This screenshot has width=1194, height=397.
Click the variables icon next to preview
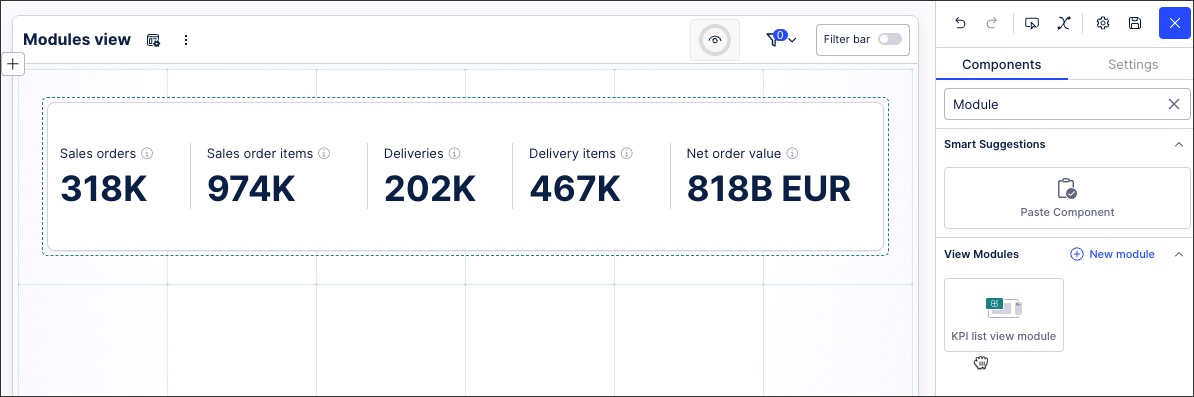[1064, 23]
